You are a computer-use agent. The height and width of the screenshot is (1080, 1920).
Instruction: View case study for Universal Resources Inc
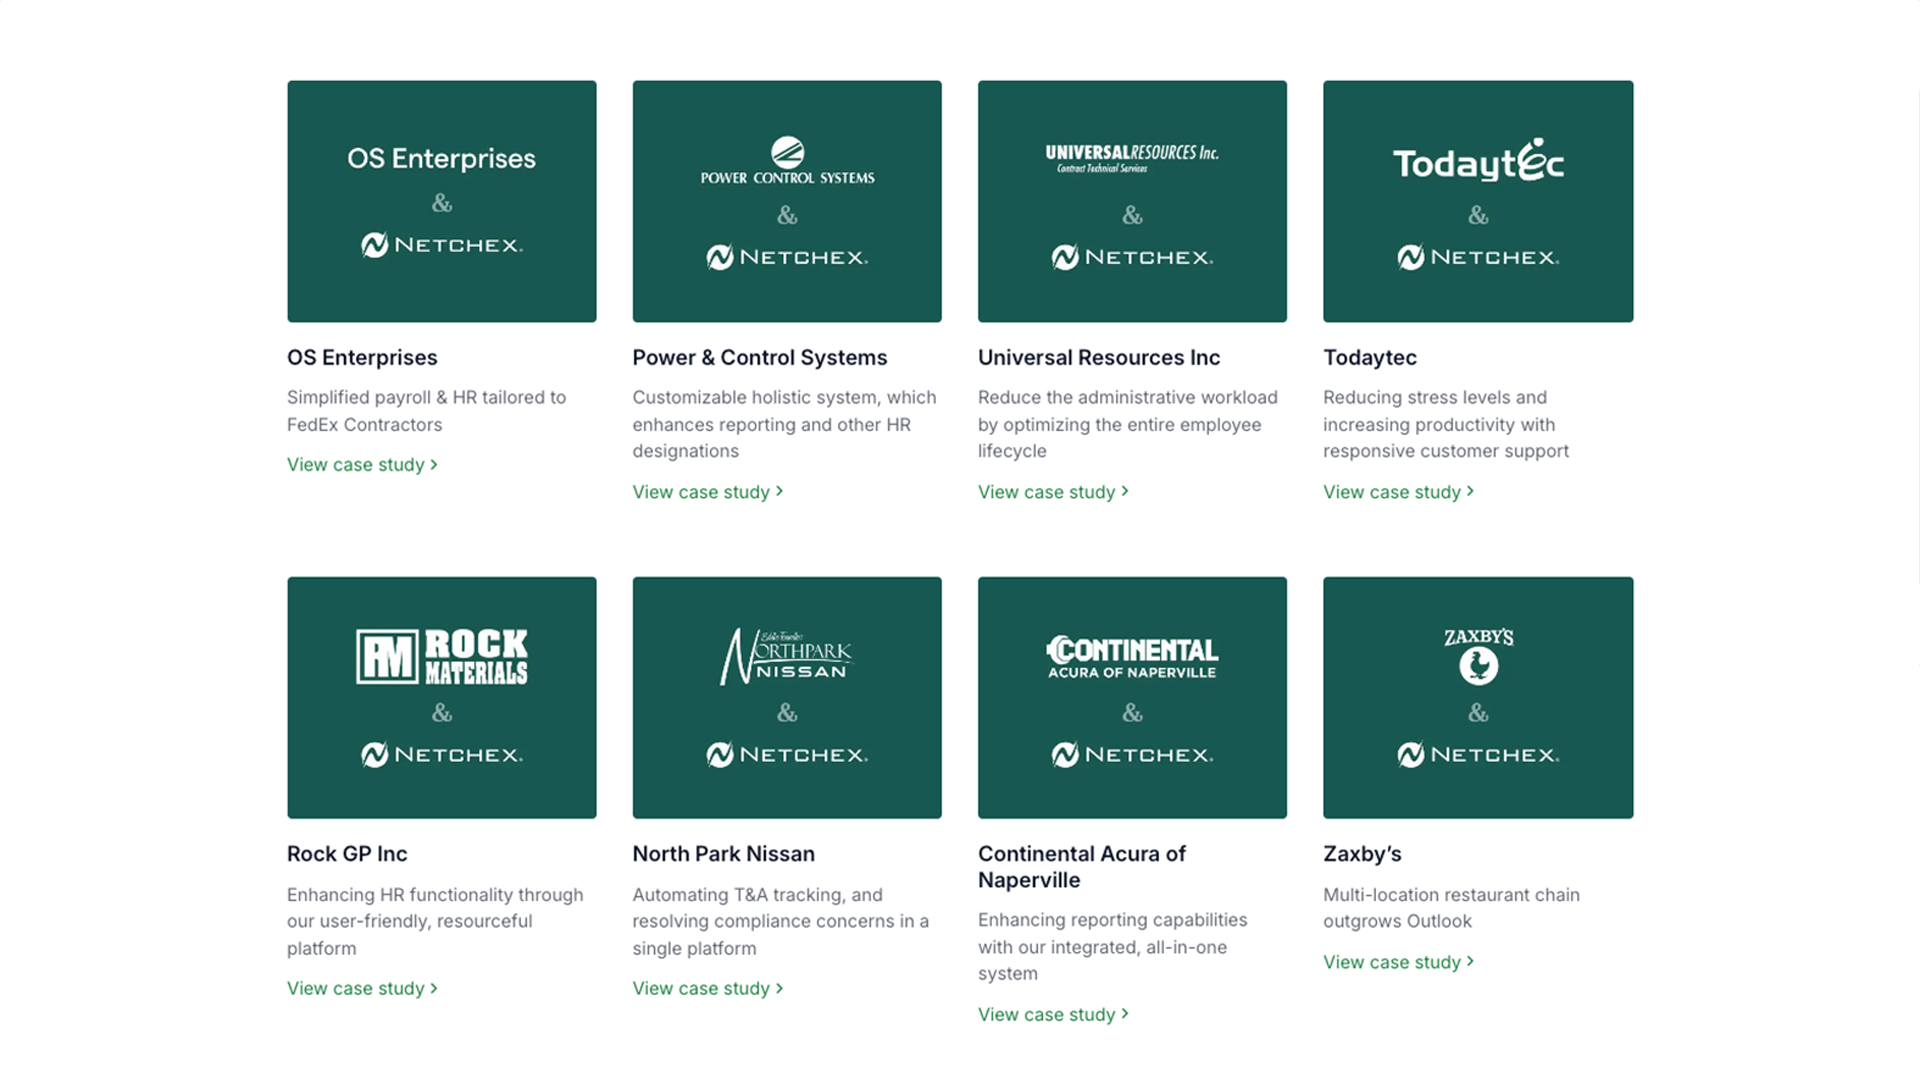pyautogui.click(x=1052, y=492)
